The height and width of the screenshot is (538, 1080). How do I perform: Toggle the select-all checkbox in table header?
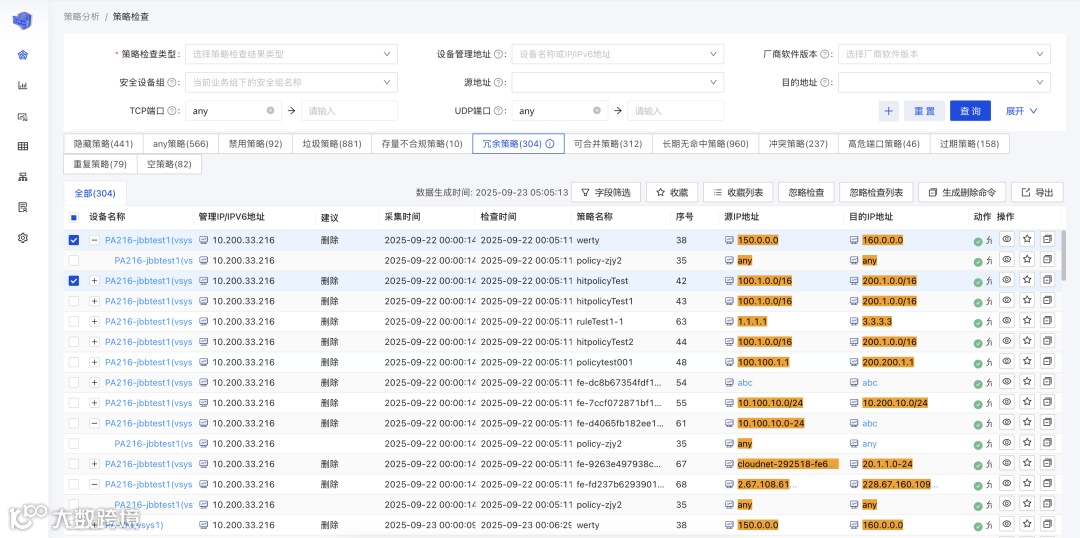click(74, 218)
